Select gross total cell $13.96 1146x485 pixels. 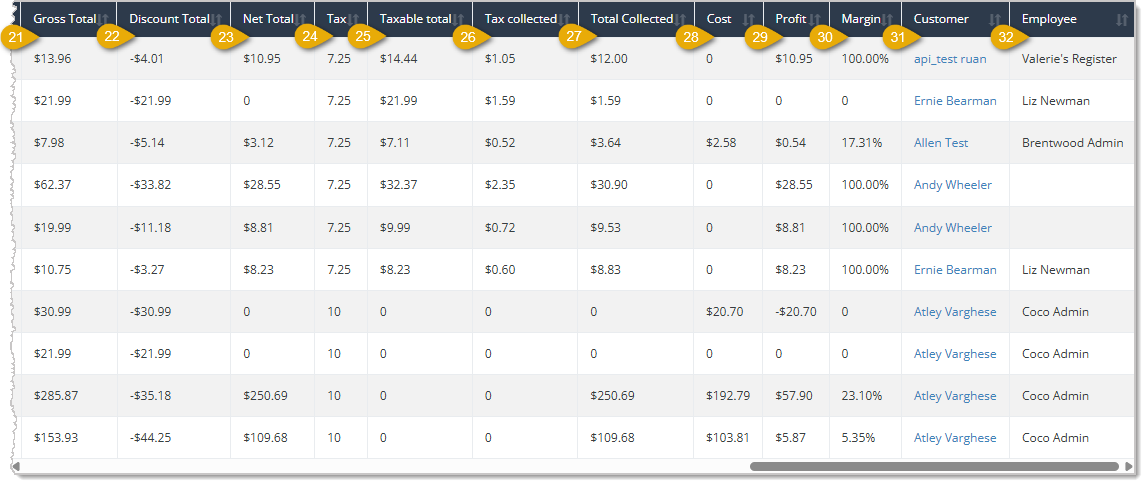(52, 58)
